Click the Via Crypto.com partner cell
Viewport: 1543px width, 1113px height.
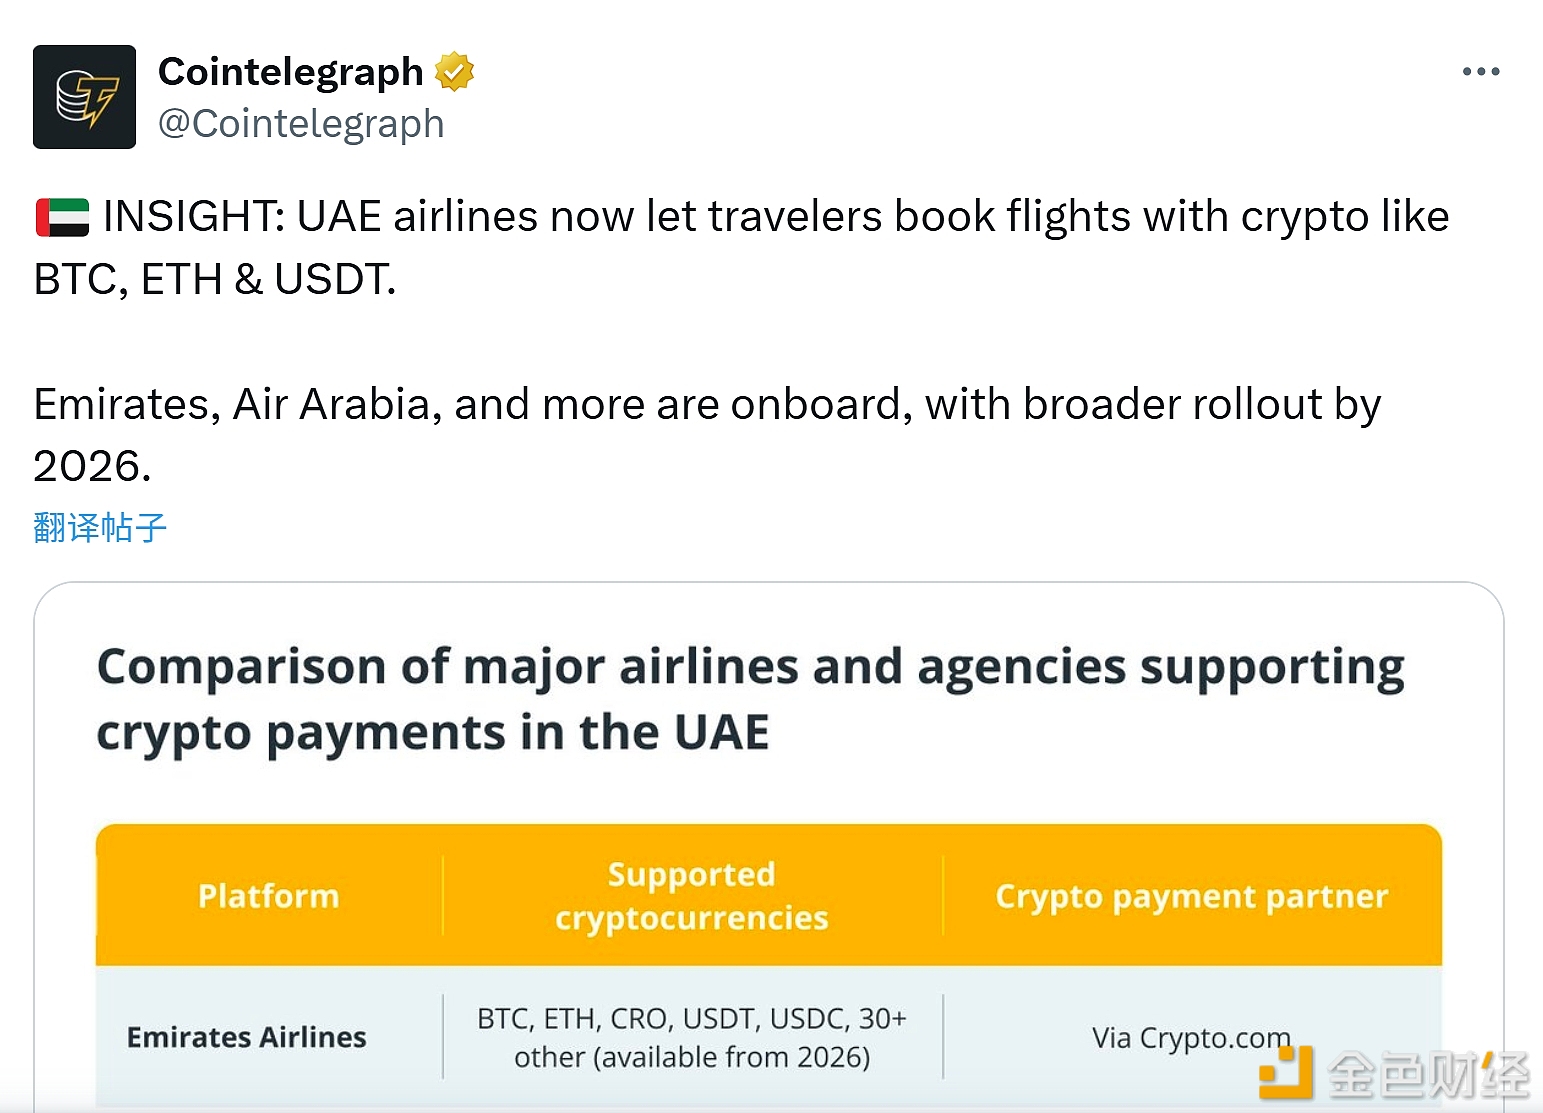(x=1190, y=1037)
